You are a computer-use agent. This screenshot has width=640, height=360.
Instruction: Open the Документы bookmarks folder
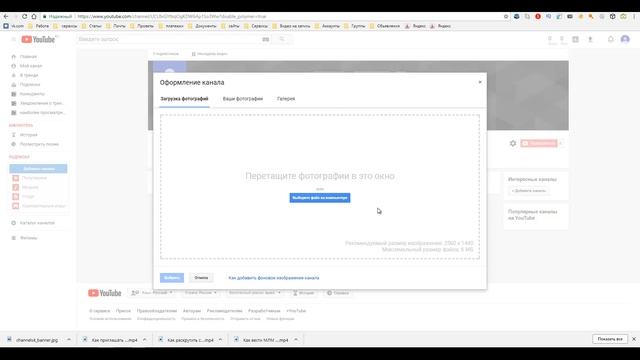pos(202,26)
